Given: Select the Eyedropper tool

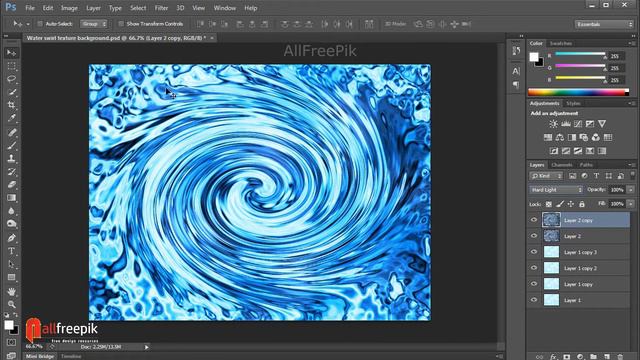Looking at the screenshot, I should (11, 118).
